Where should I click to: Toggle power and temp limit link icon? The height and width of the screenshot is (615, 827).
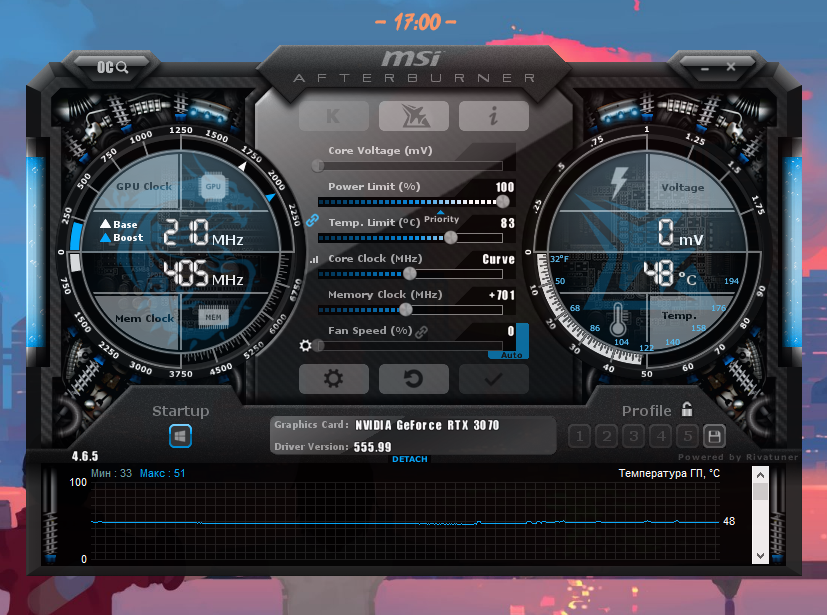(x=312, y=220)
